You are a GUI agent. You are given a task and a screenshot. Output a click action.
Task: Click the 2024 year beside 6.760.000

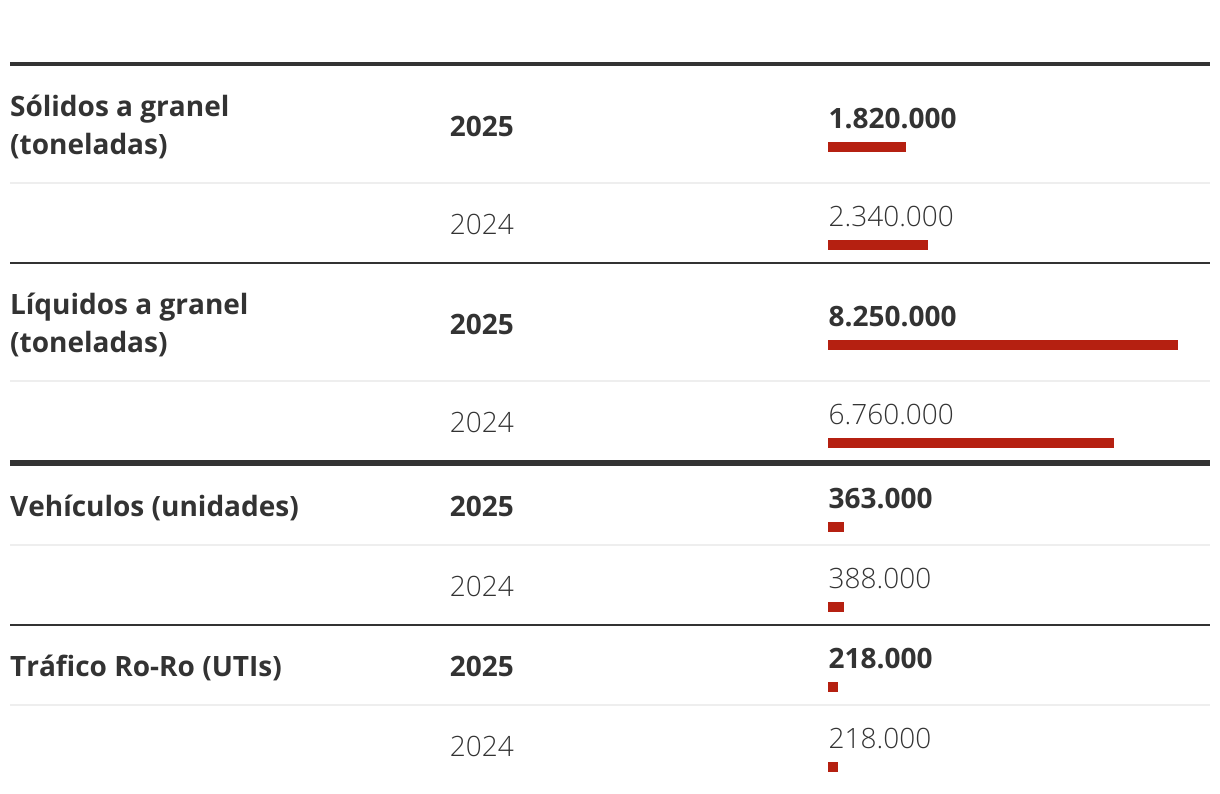pos(481,423)
